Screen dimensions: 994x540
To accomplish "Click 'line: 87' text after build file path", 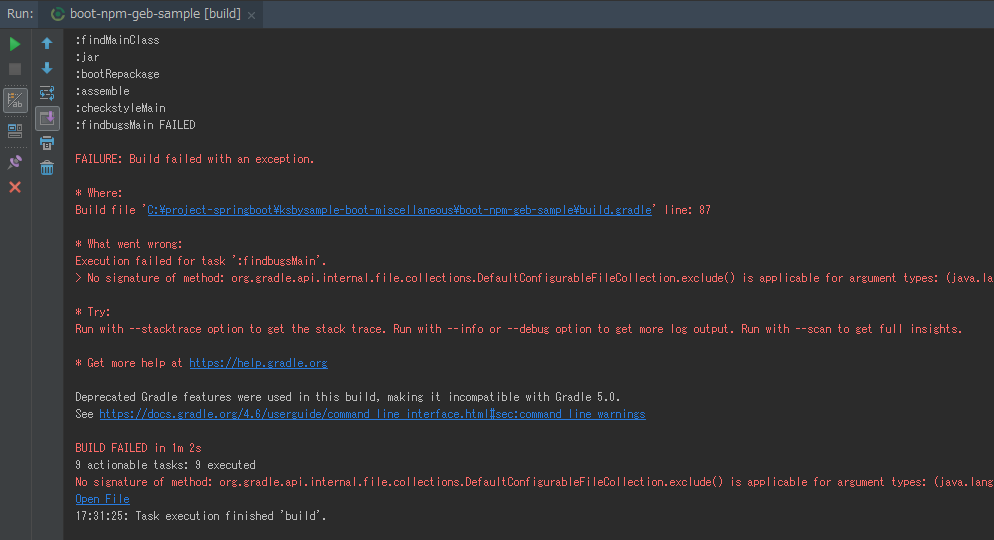I will (687, 210).
